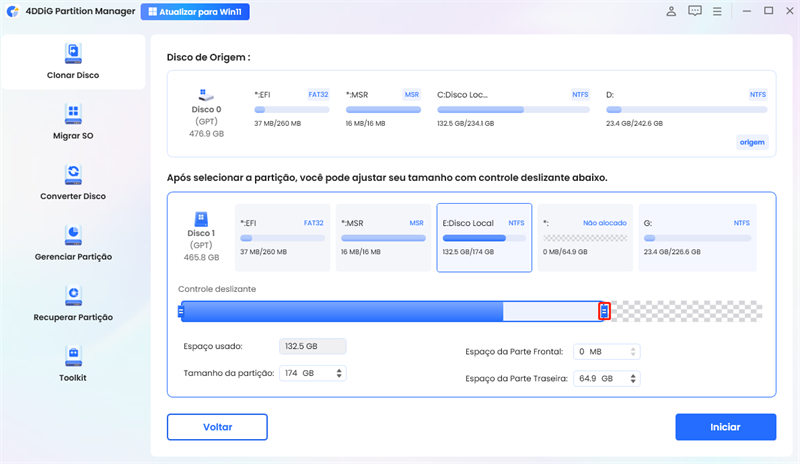Click the user account icon in title bar
Viewport: 800px width, 464px height.
pos(669,12)
